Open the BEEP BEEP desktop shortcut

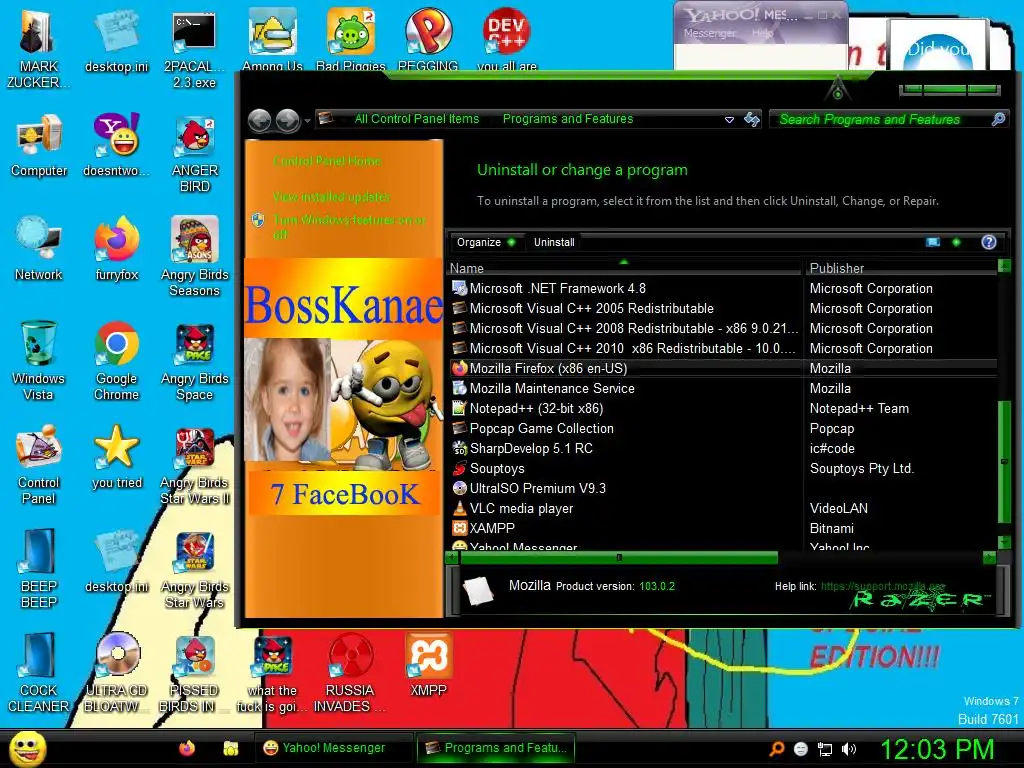[39, 568]
